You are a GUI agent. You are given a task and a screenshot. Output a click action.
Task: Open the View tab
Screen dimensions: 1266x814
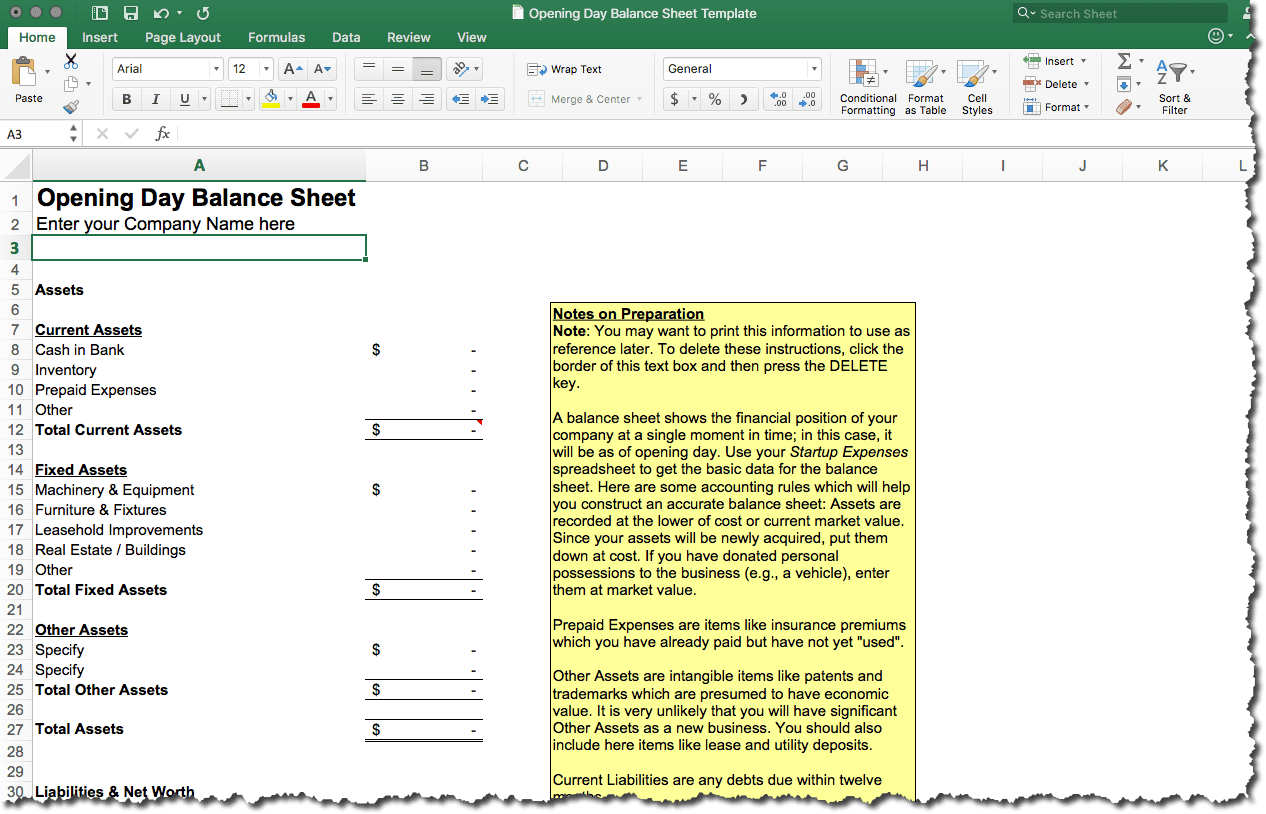472,37
